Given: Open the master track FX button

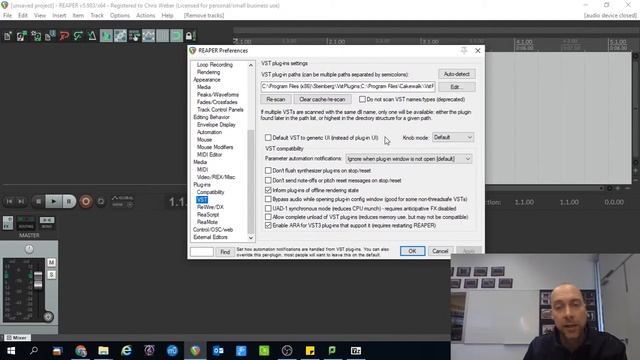Looking at the screenshot, I should pyautogui.click(x=8, y=223).
